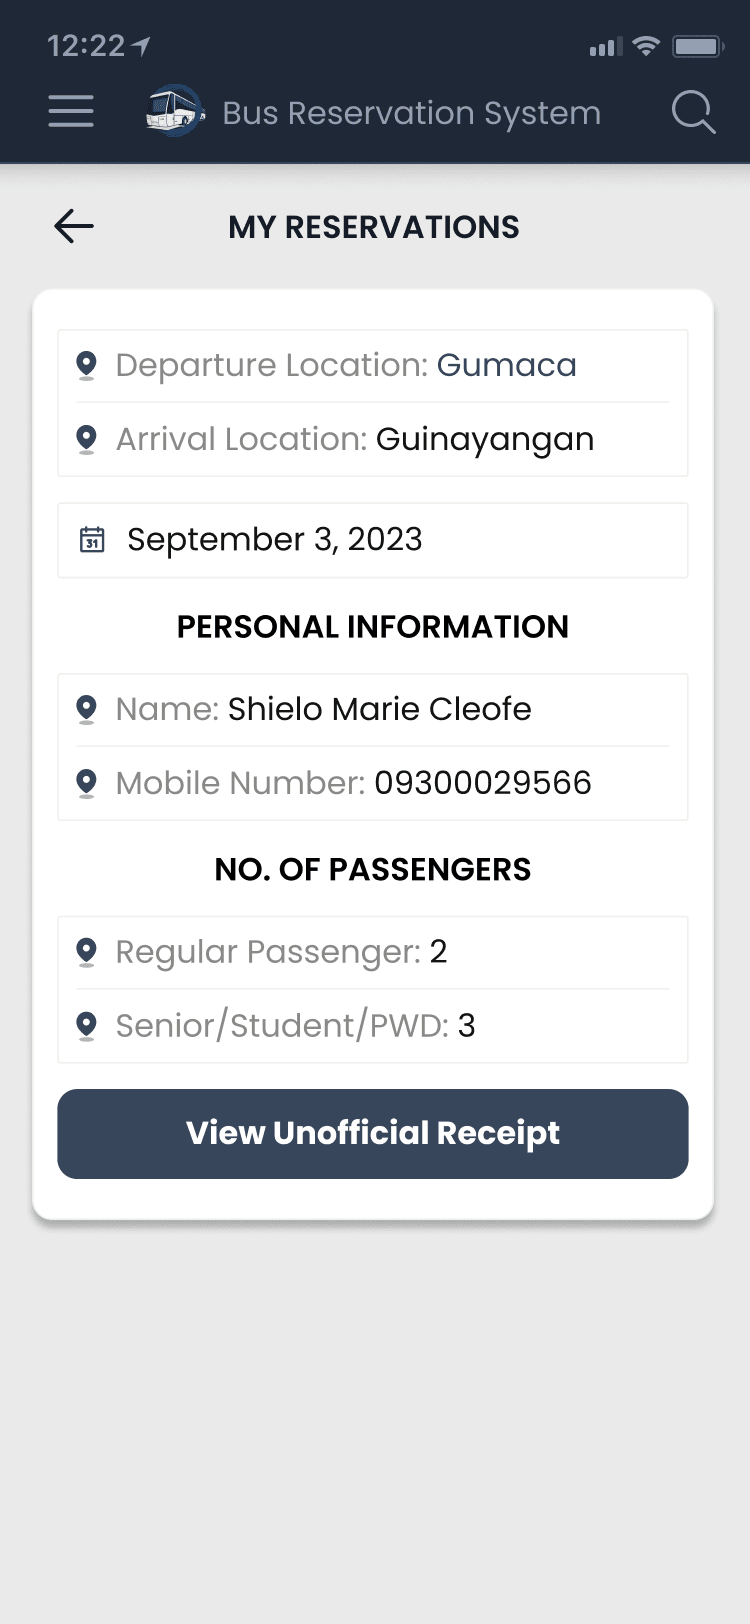Select the Name Shielo Marie Cleofe row
Screen dimensions: 750x1624
point(373,710)
